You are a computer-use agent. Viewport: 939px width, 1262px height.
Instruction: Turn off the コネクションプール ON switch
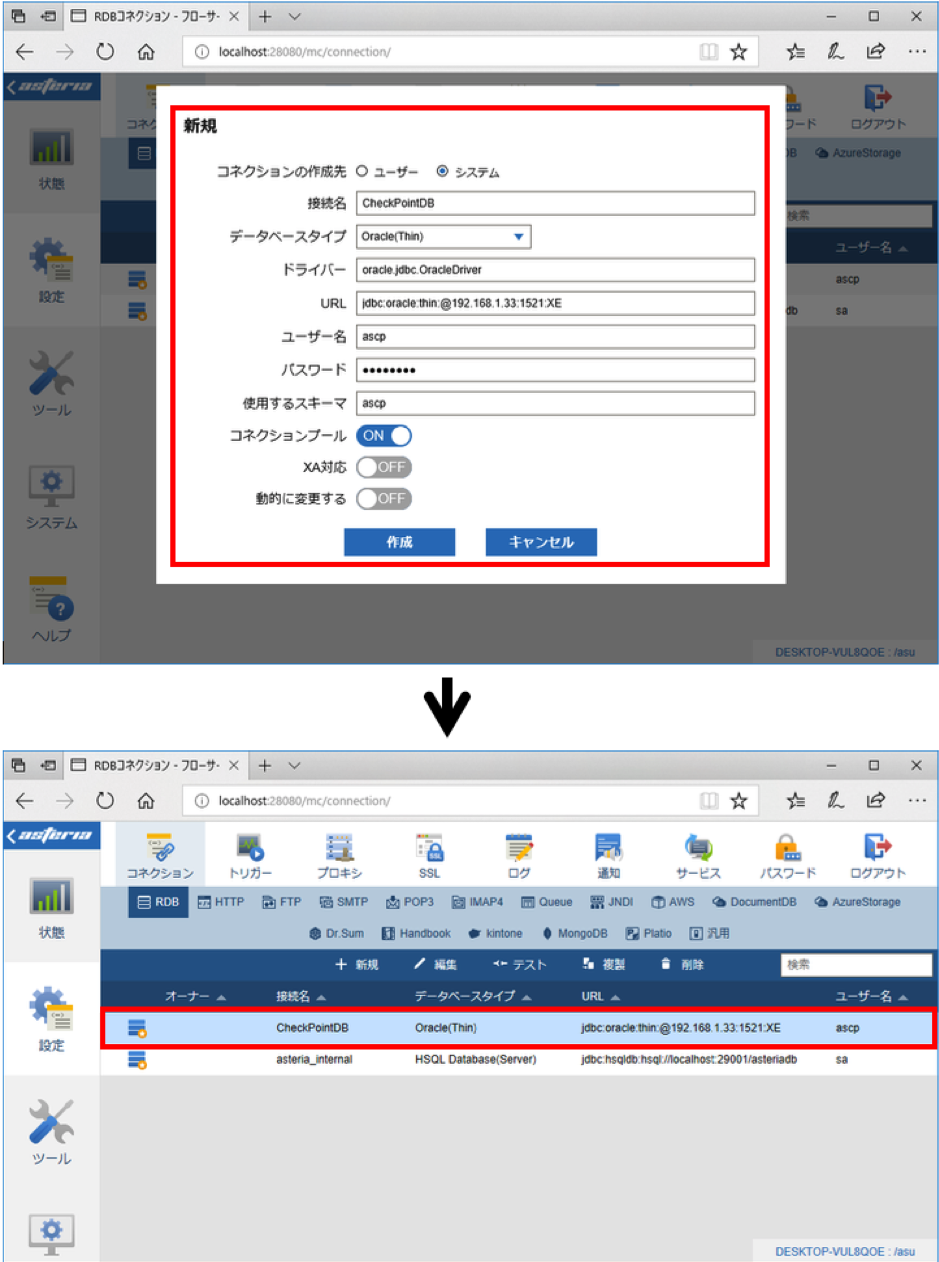point(384,436)
